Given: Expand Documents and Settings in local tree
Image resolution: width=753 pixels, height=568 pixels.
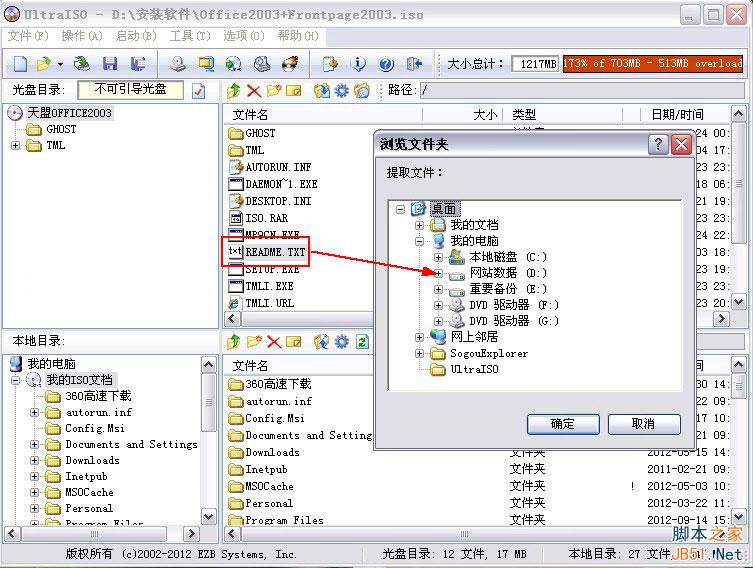Looking at the screenshot, I should 34,444.
